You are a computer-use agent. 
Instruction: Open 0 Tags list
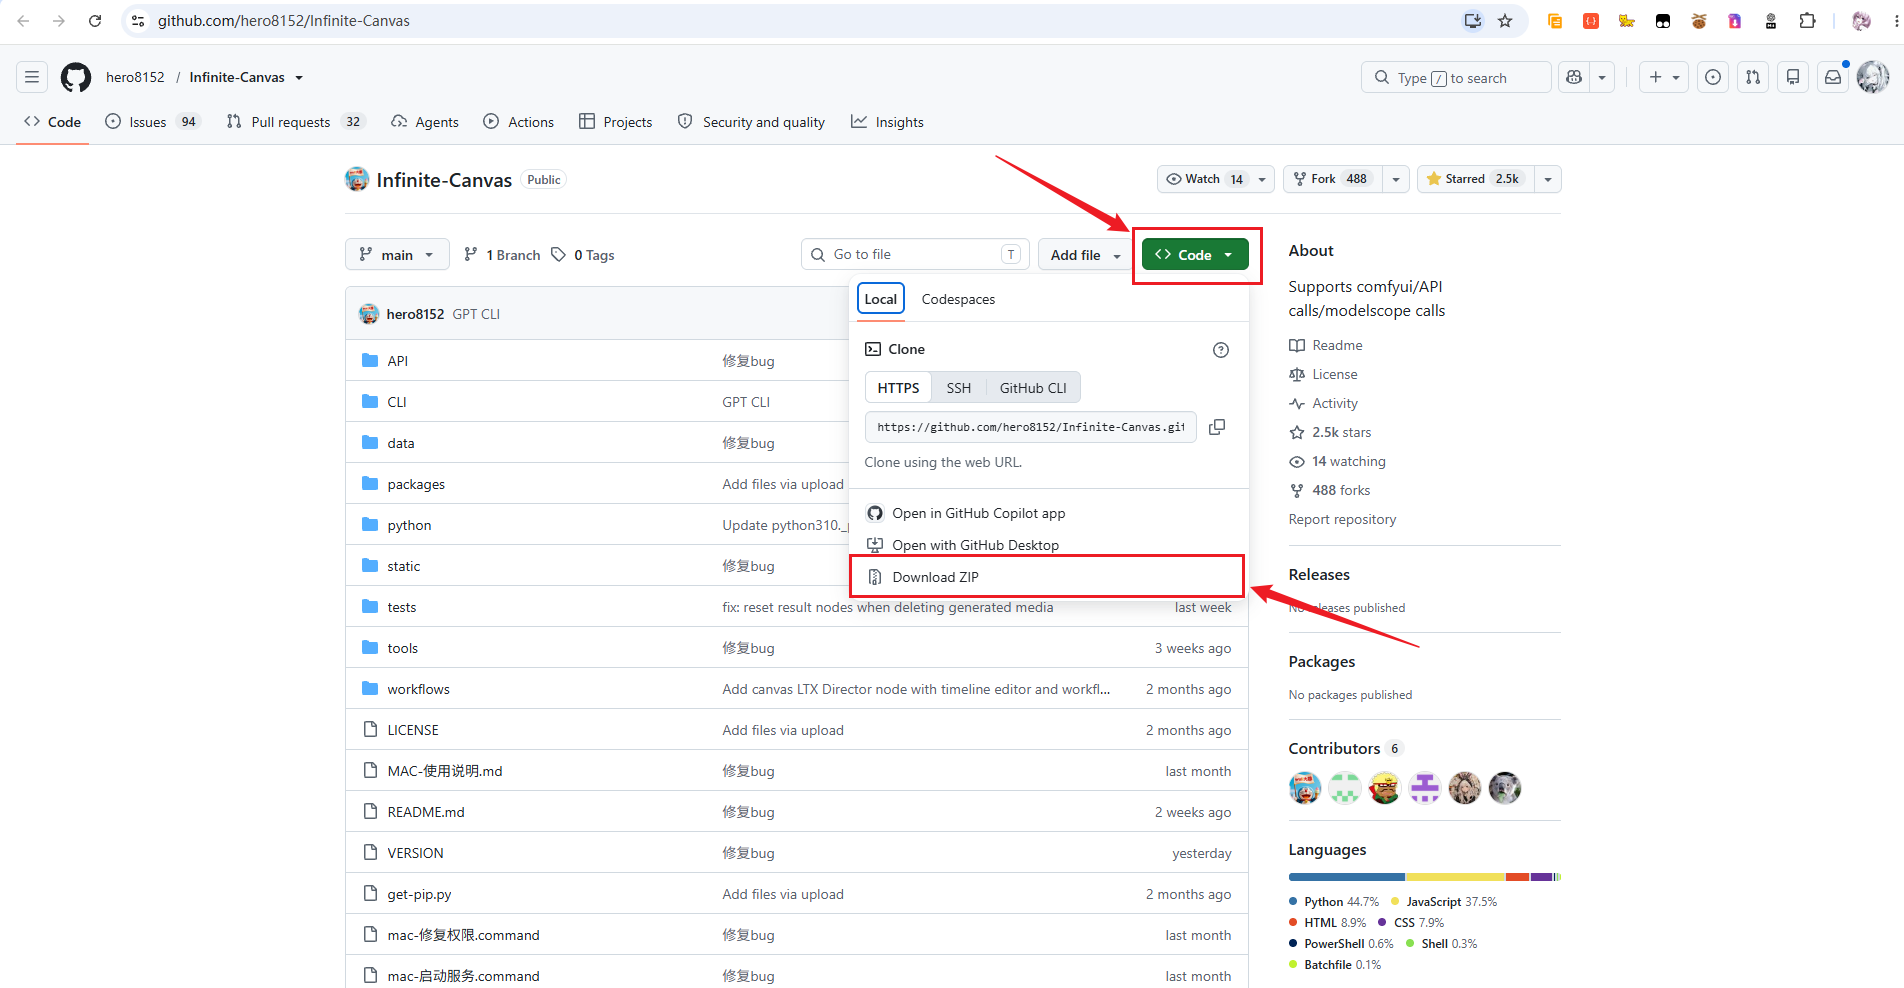pyautogui.click(x=583, y=255)
